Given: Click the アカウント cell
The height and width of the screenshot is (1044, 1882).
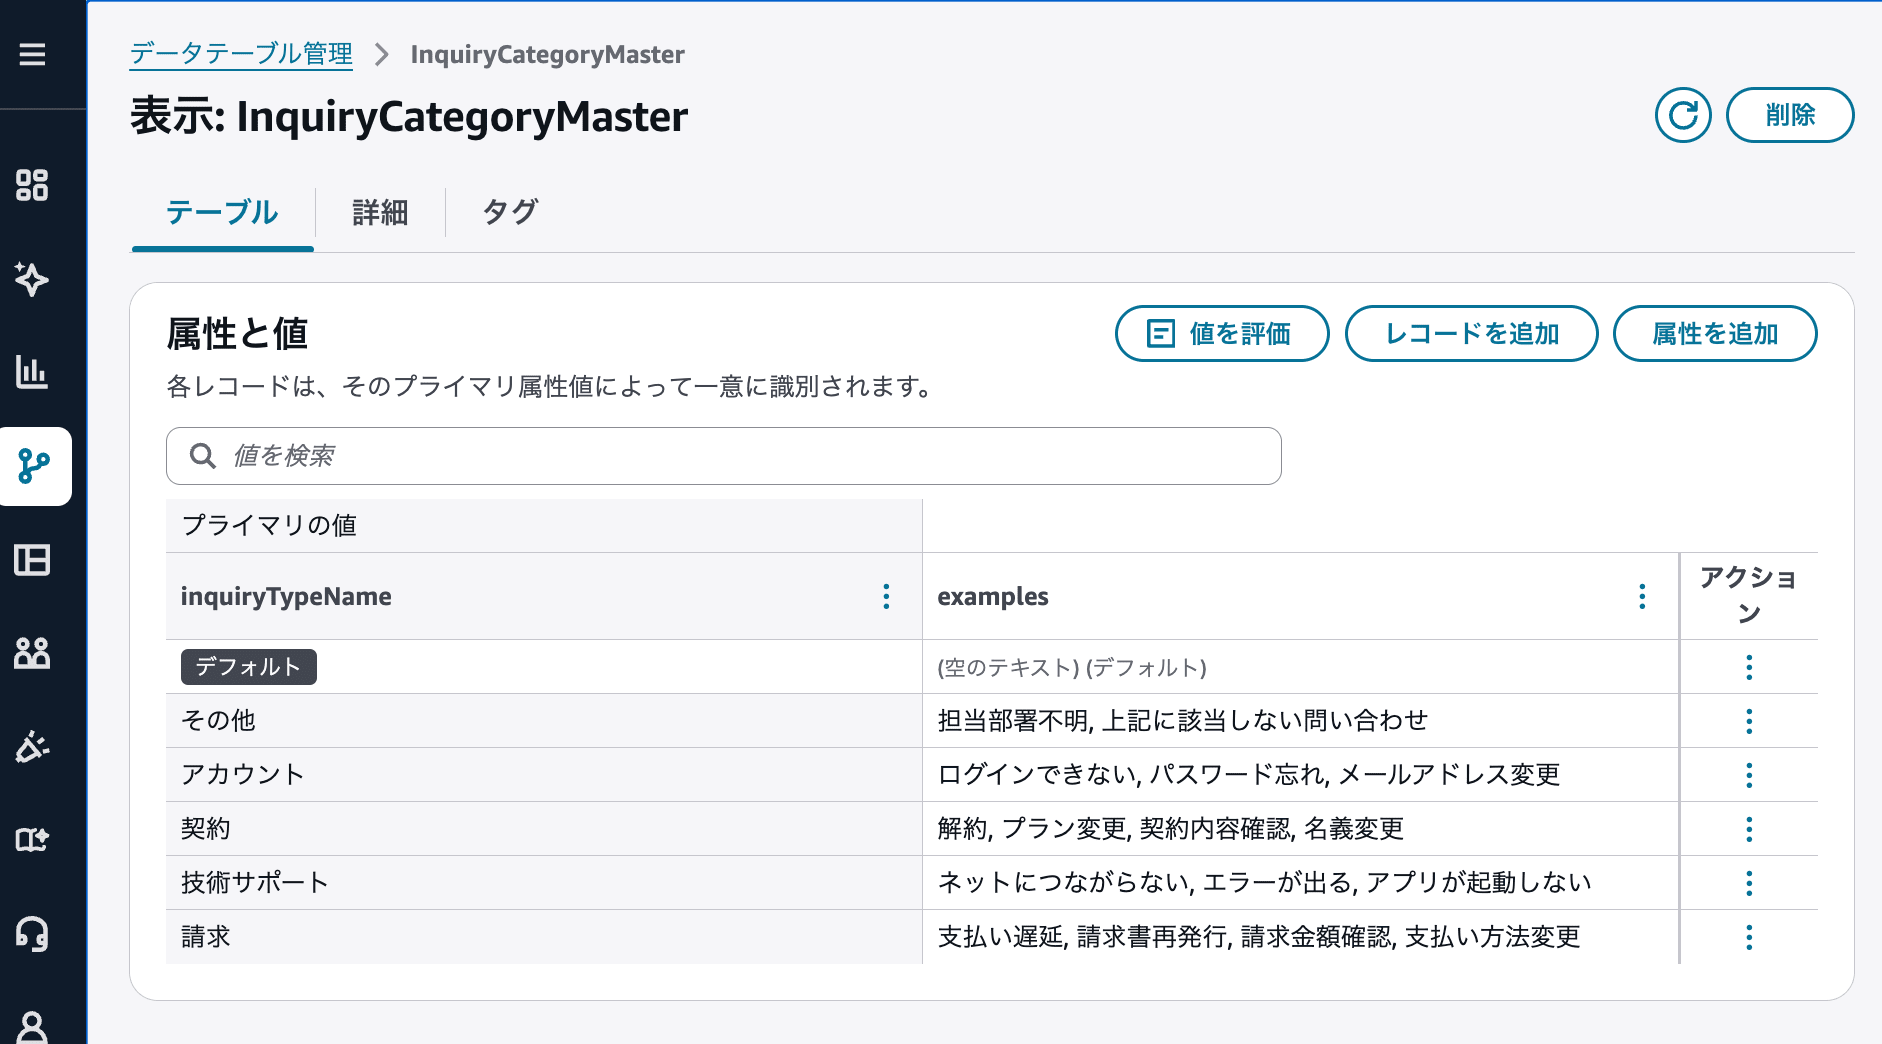Looking at the screenshot, I should tap(544, 775).
